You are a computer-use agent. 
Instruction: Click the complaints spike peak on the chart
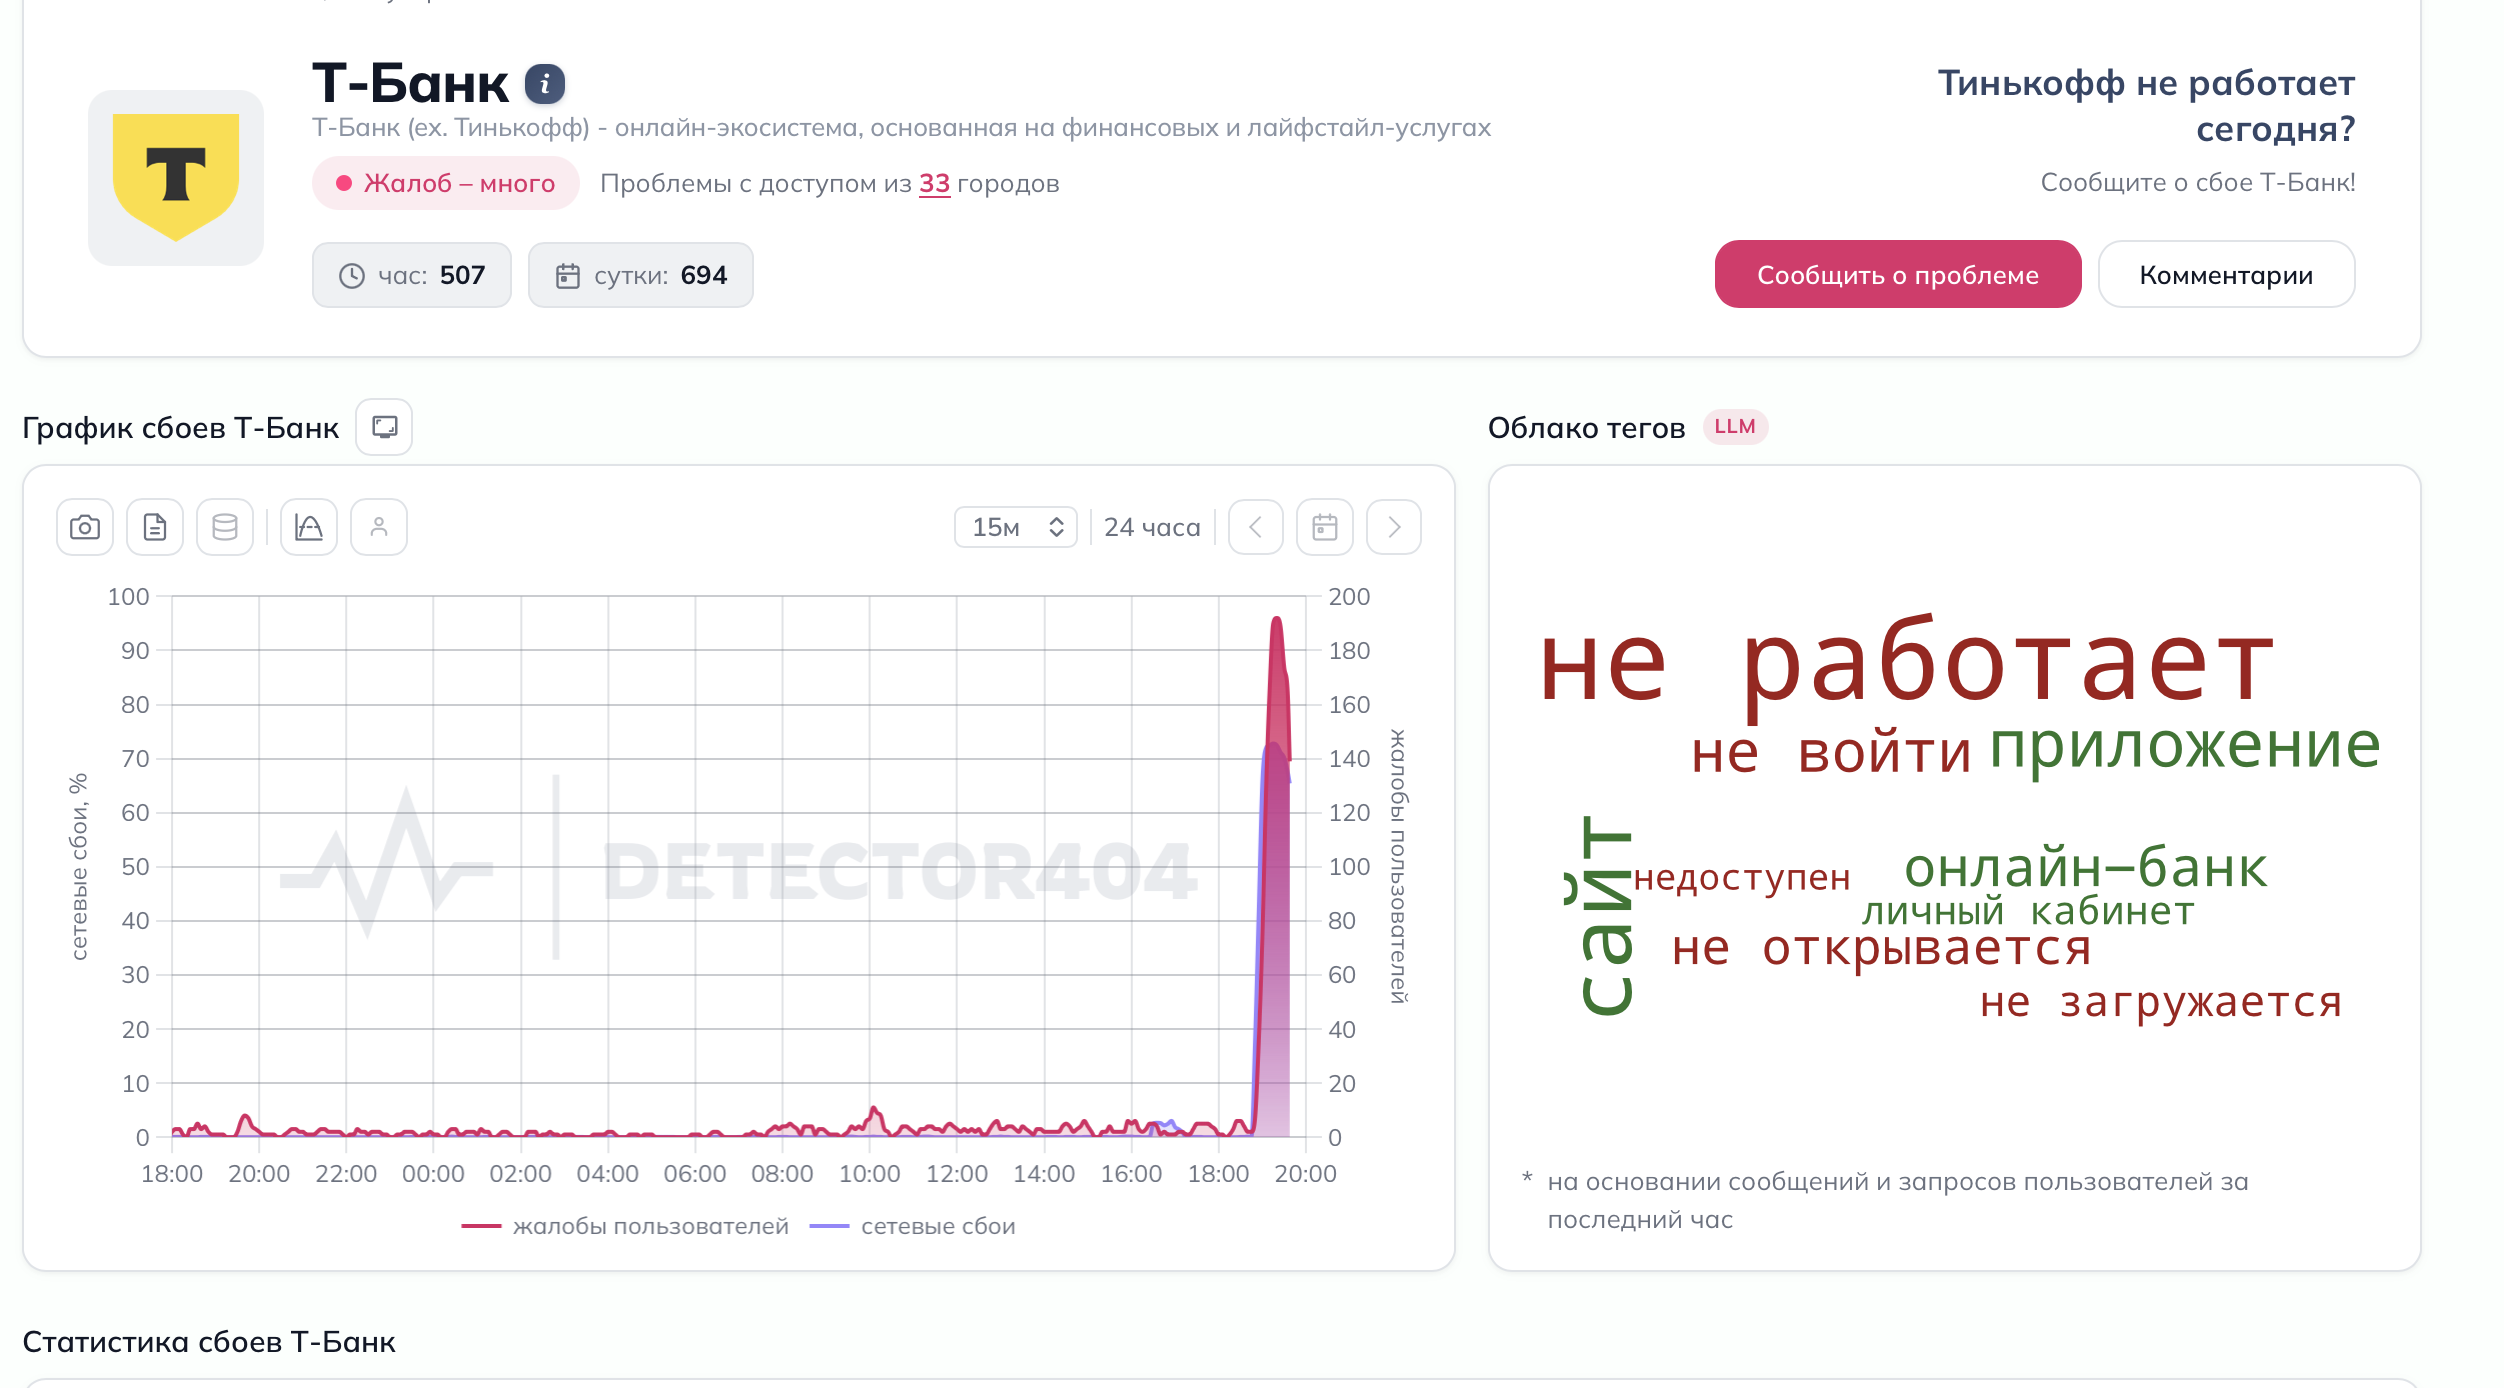pos(1277,620)
